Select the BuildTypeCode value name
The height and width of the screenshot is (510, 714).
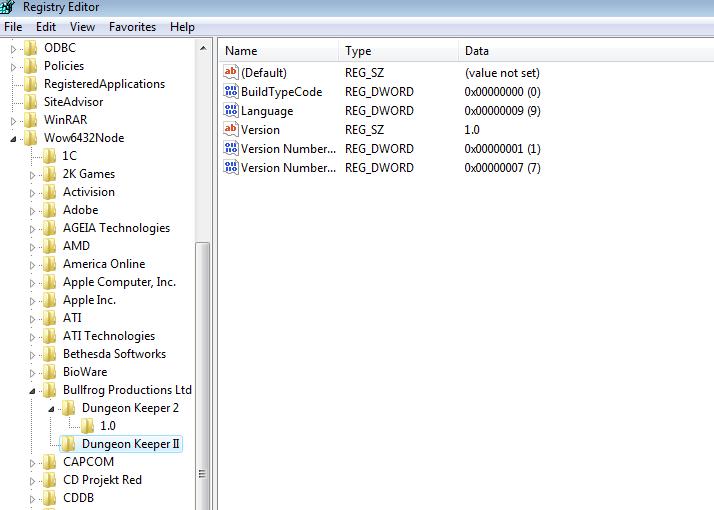(281, 92)
